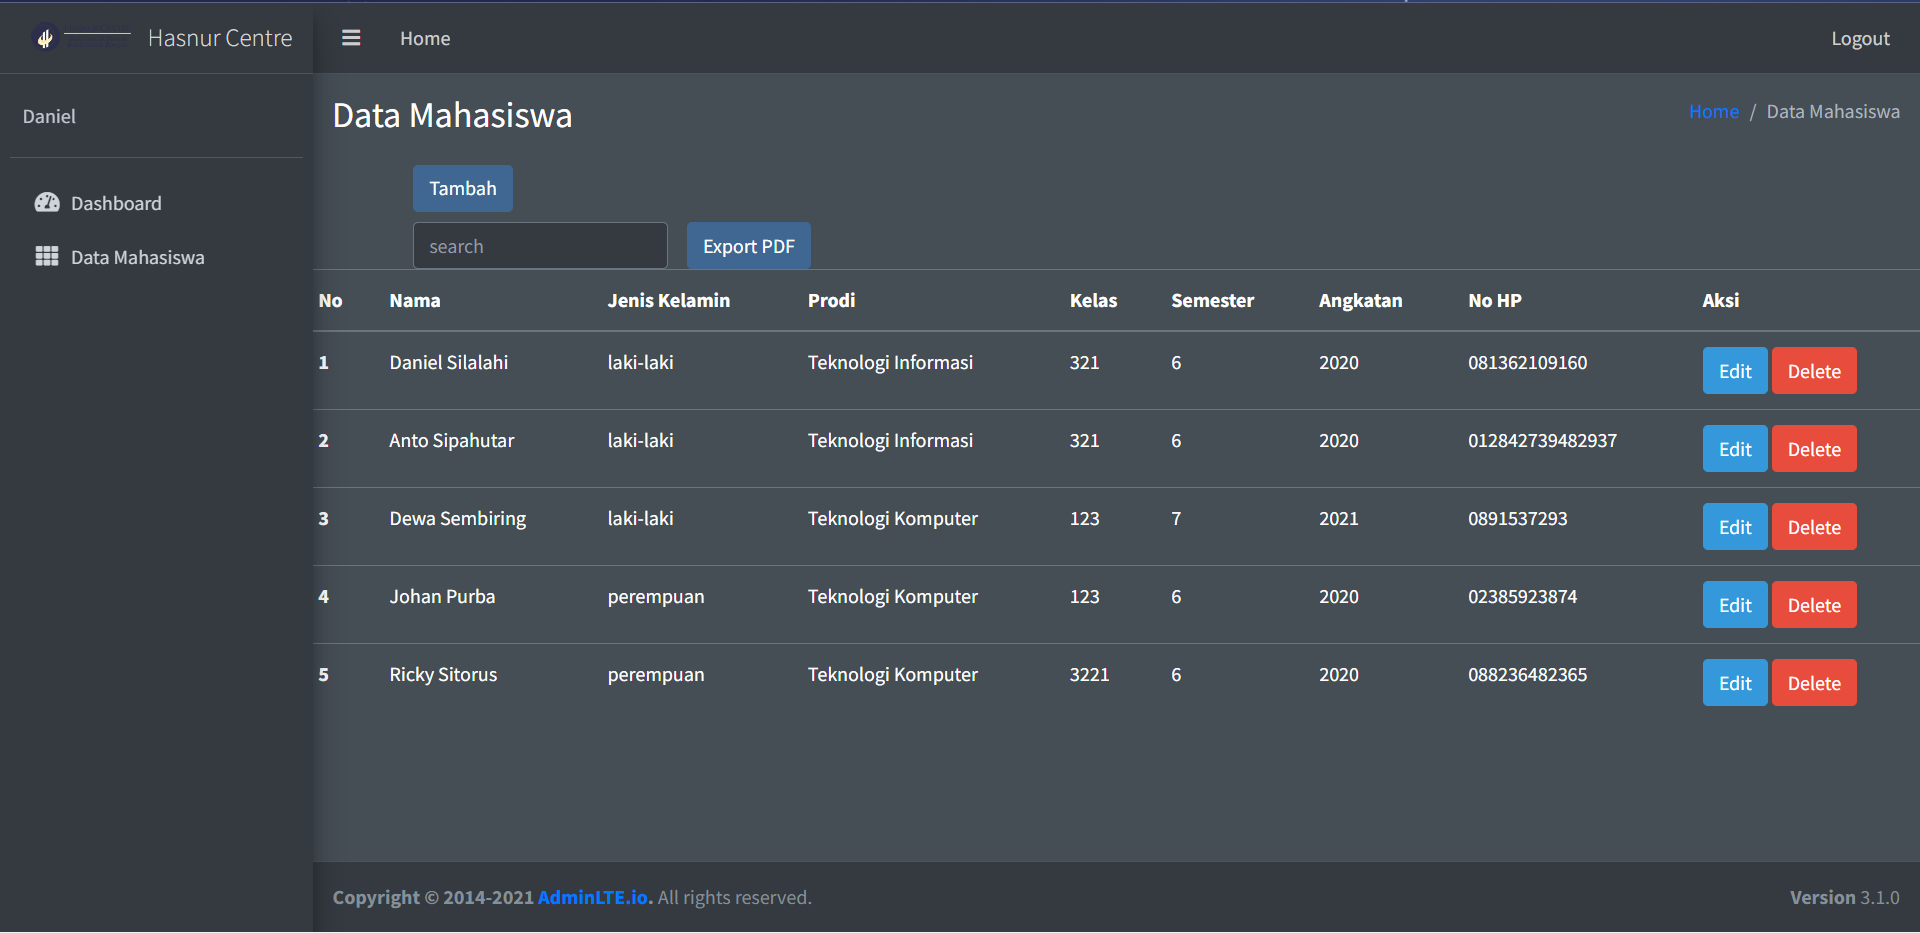The image size is (1920, 933).
Task: Edit the Dewa Sembiring entry
Action: pos(1734,526)
